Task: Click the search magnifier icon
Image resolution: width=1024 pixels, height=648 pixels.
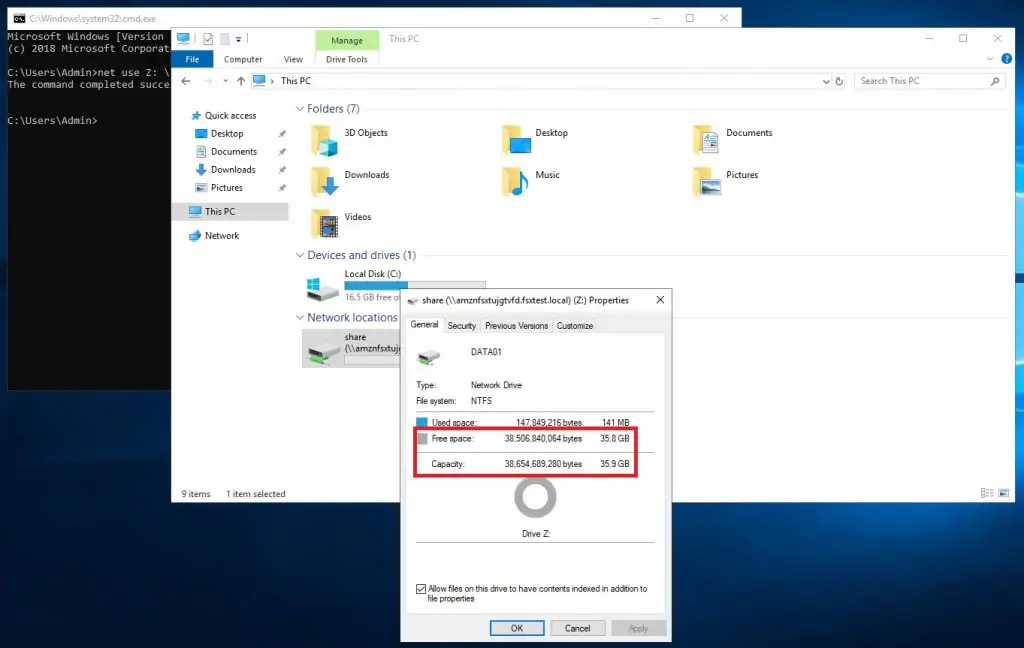Action: (995, 81)
